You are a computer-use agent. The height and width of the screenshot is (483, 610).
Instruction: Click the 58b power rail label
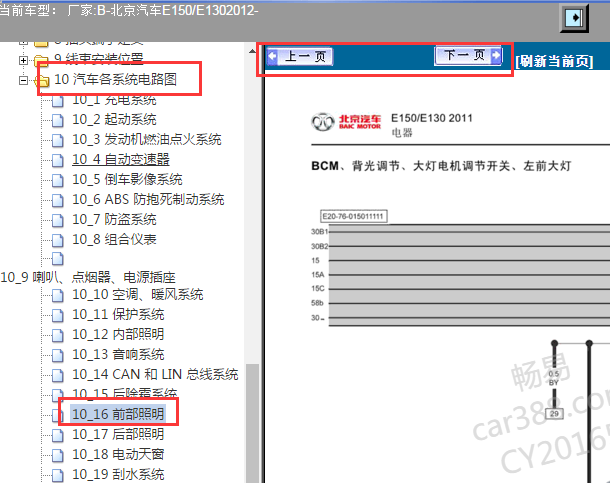[317, 303]
